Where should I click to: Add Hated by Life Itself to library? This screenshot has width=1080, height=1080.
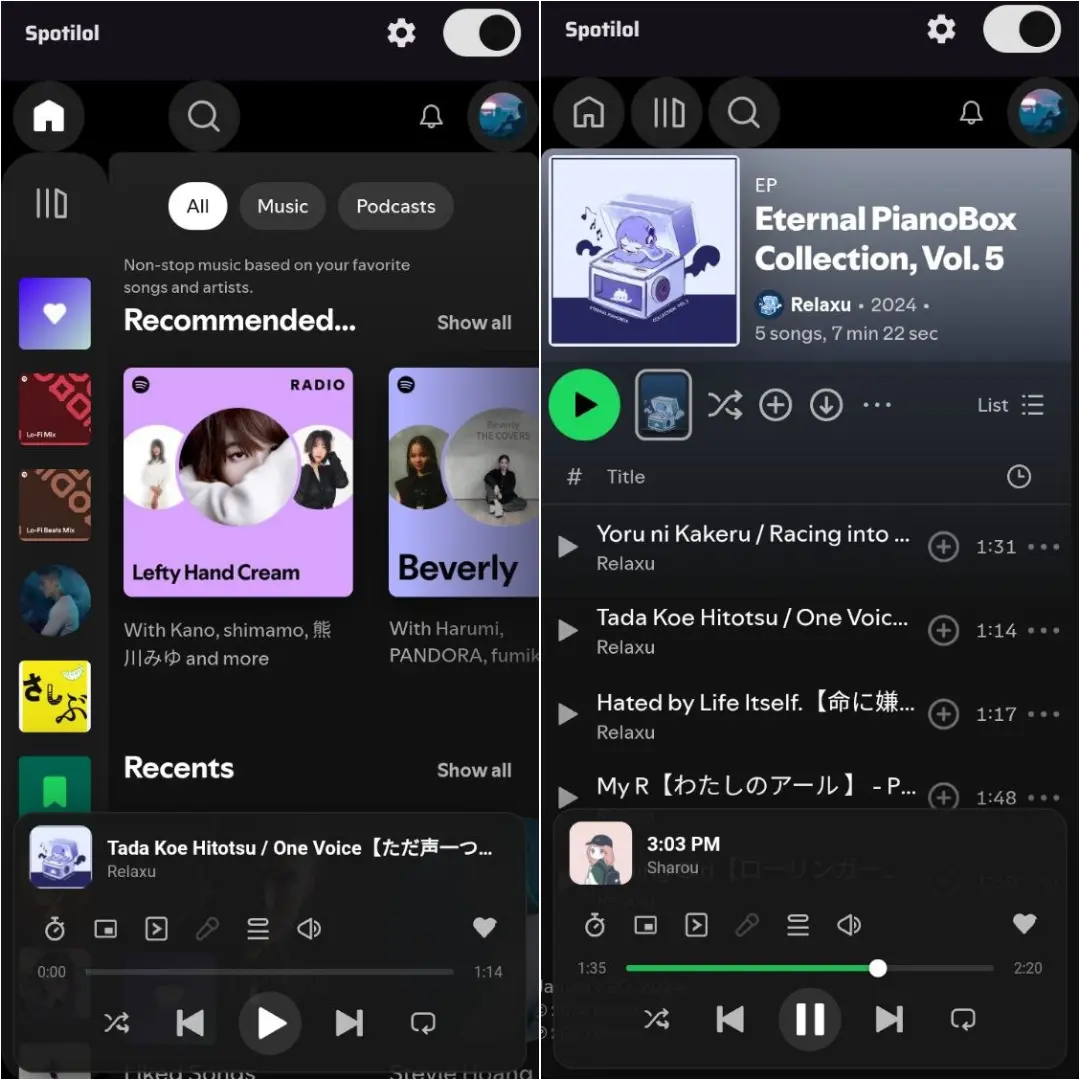(x=944, y=714)
